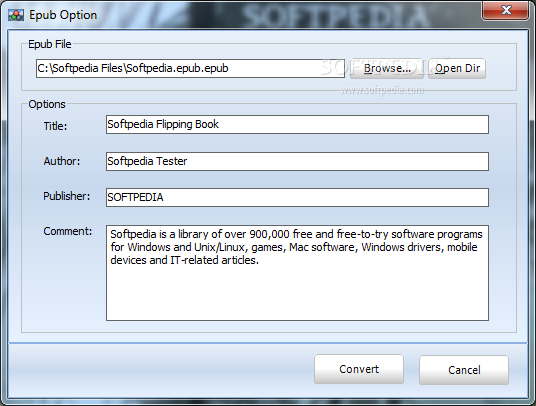Click the Comment: label

tap(68, 231)
